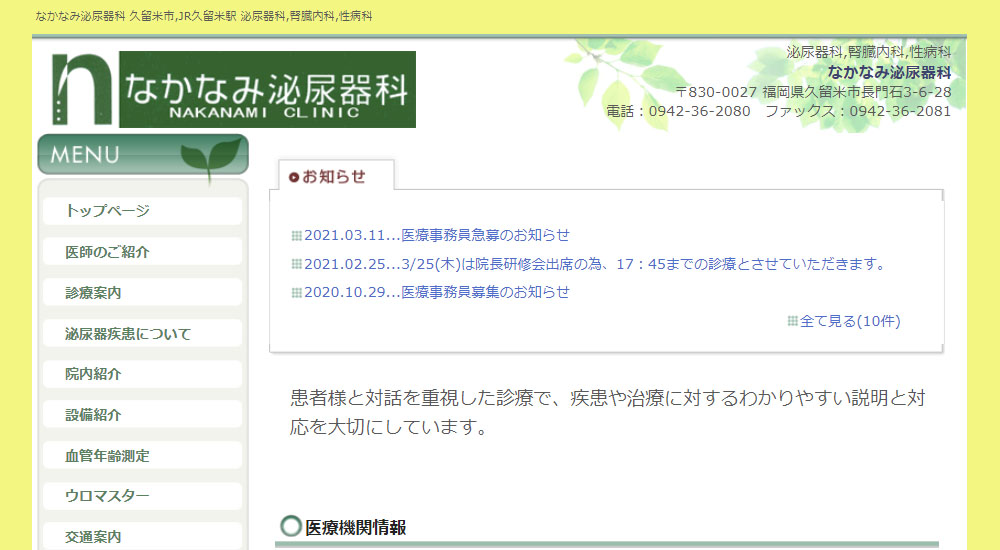Open 泌尿器疾患について in the sidebar
1000x550 pixels.
tap(142, 333)
